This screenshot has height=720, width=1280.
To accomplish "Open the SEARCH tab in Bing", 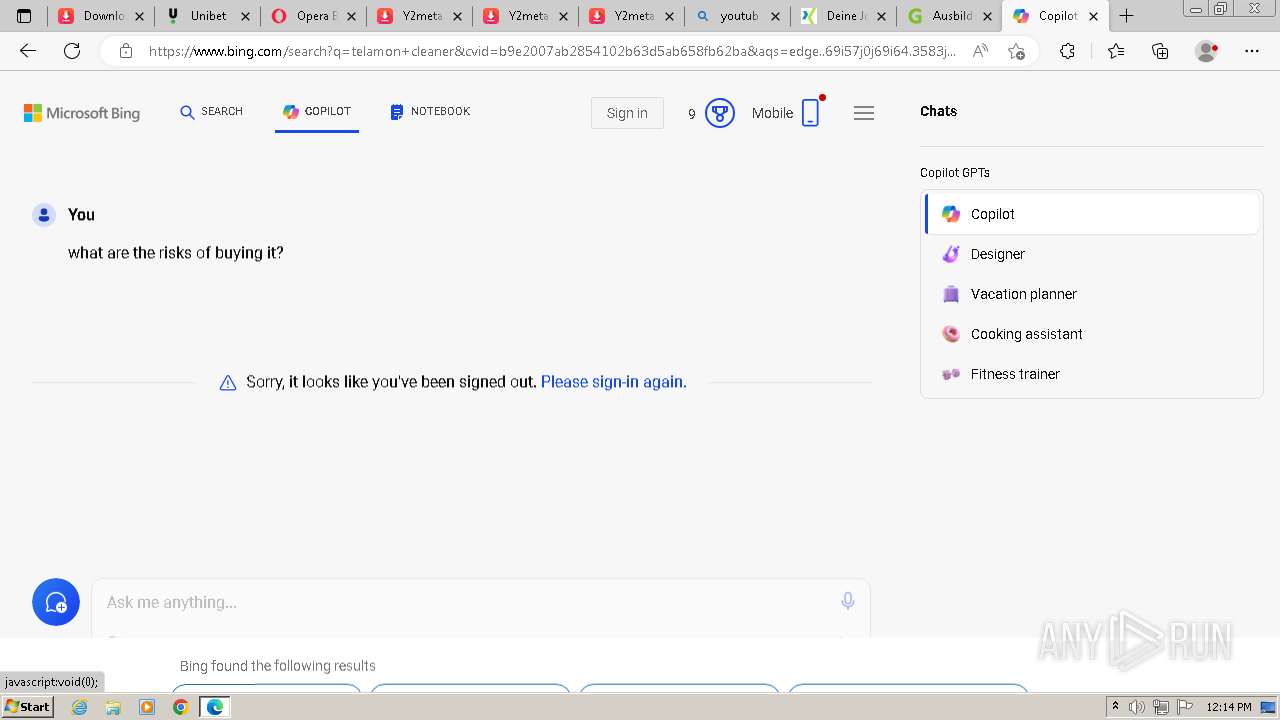I will [211, 112].
